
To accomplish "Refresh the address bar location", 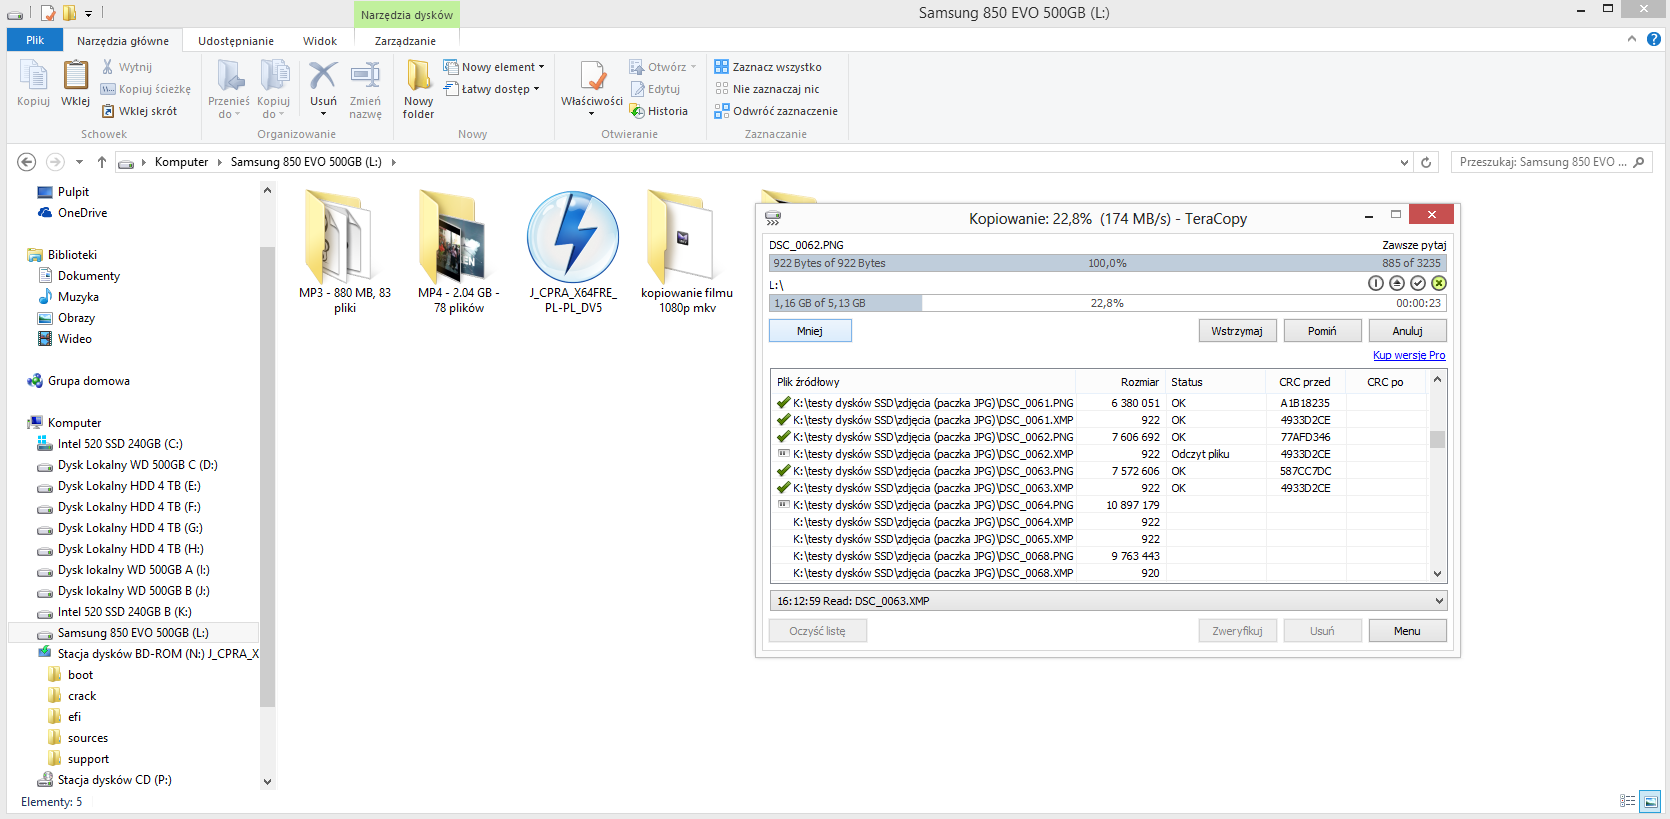I will pyautogui.click(x=1426, y=162).
